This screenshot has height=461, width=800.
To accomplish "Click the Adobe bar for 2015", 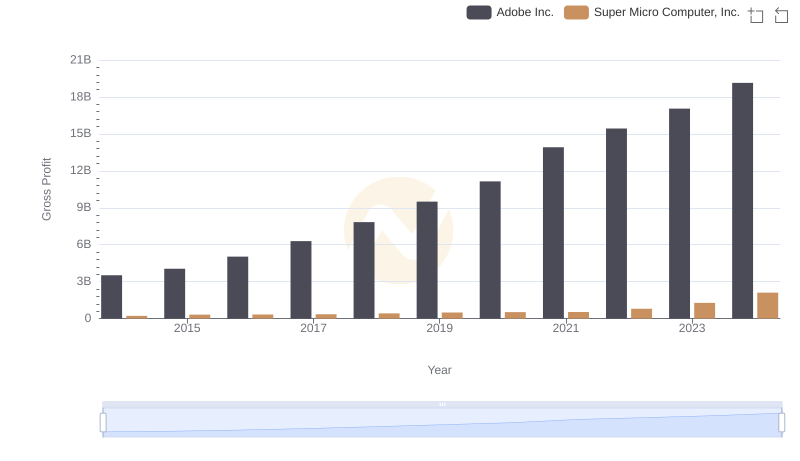I will [174, 294].
